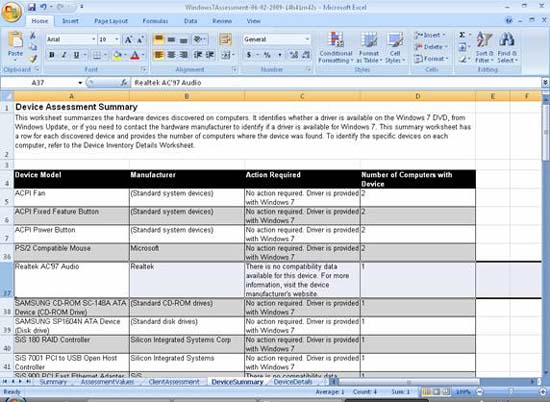The image size is (550, 402).
Task: Click Delete cells button
Action: point(430,47)
